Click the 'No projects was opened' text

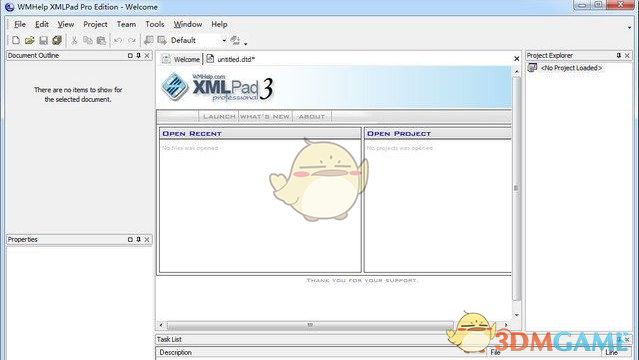point(399,148)
